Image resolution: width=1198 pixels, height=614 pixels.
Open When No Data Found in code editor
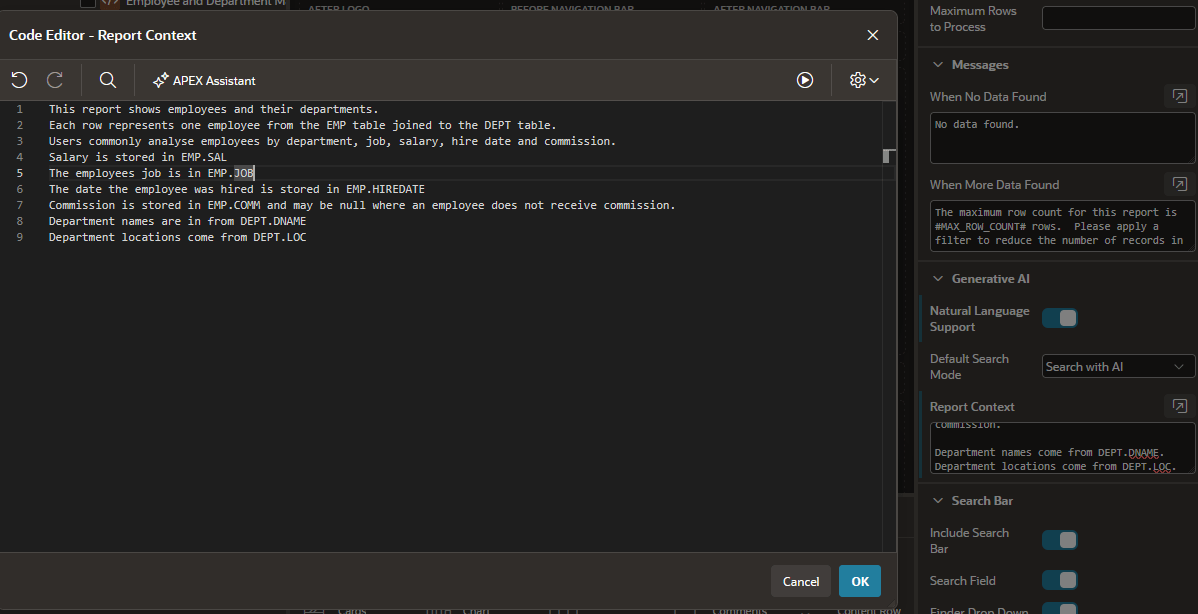click(x=1180, y=96)
